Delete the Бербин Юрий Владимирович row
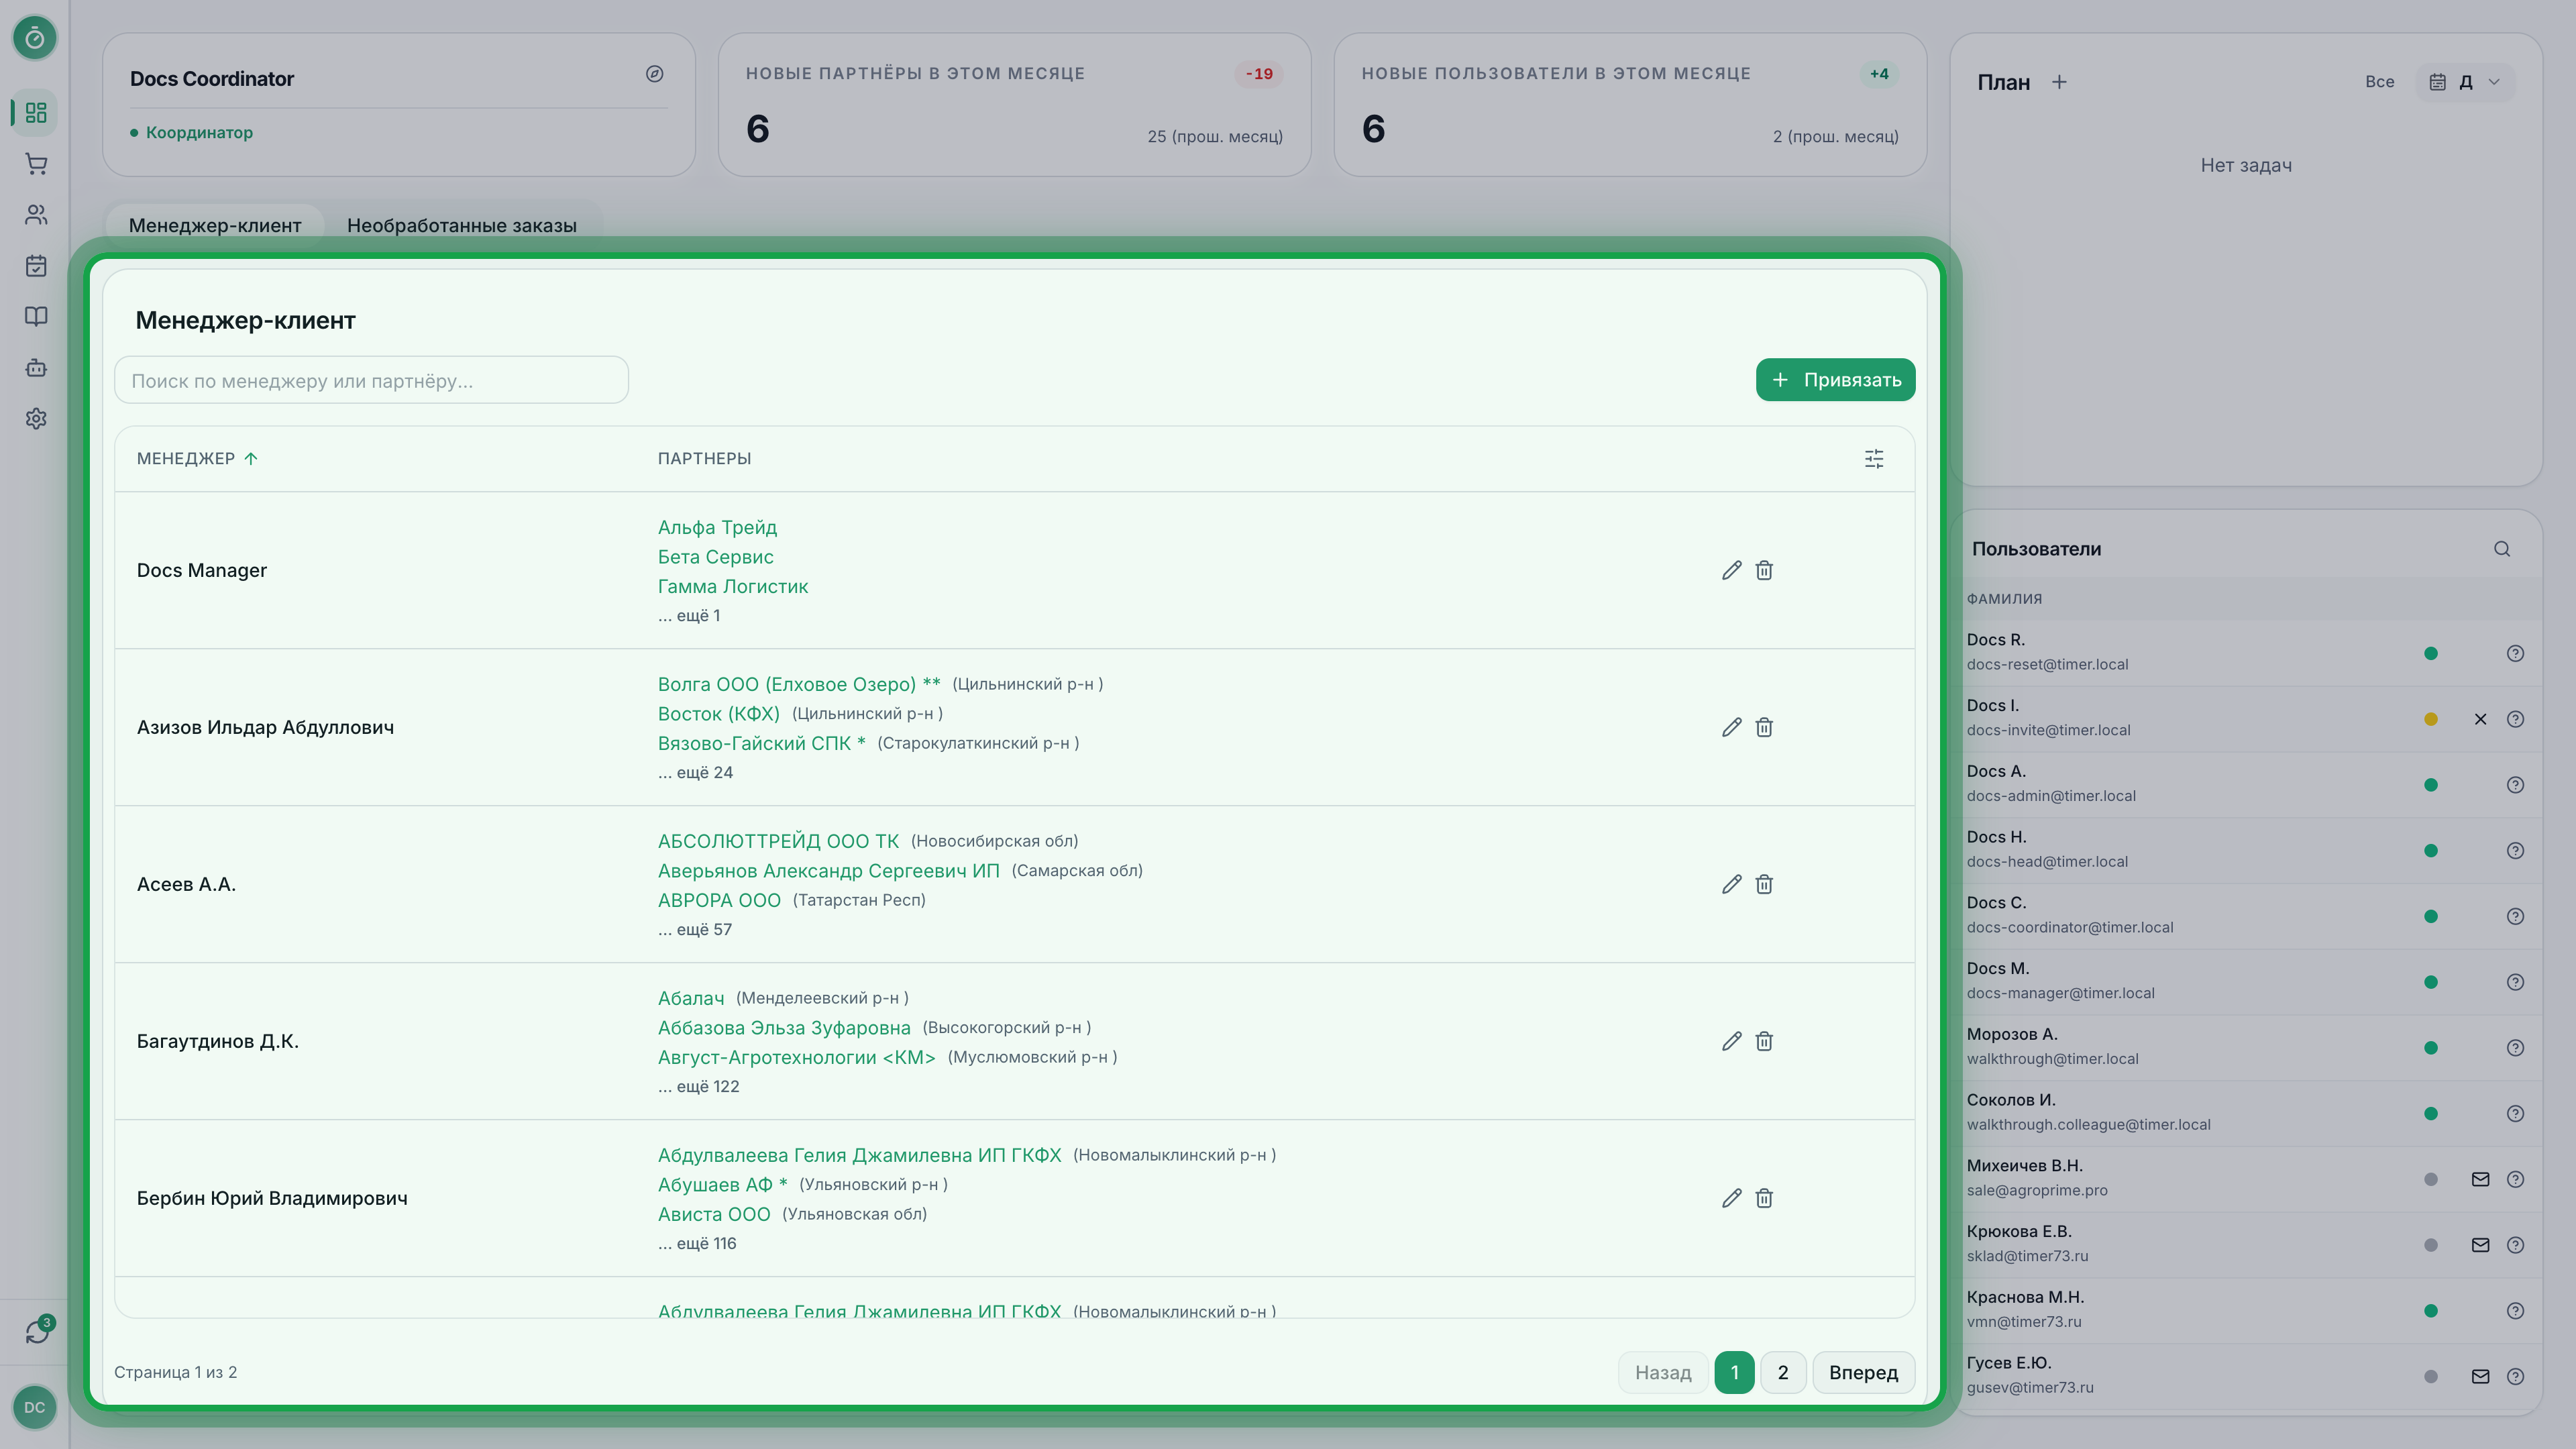 click(1764, 1198)
